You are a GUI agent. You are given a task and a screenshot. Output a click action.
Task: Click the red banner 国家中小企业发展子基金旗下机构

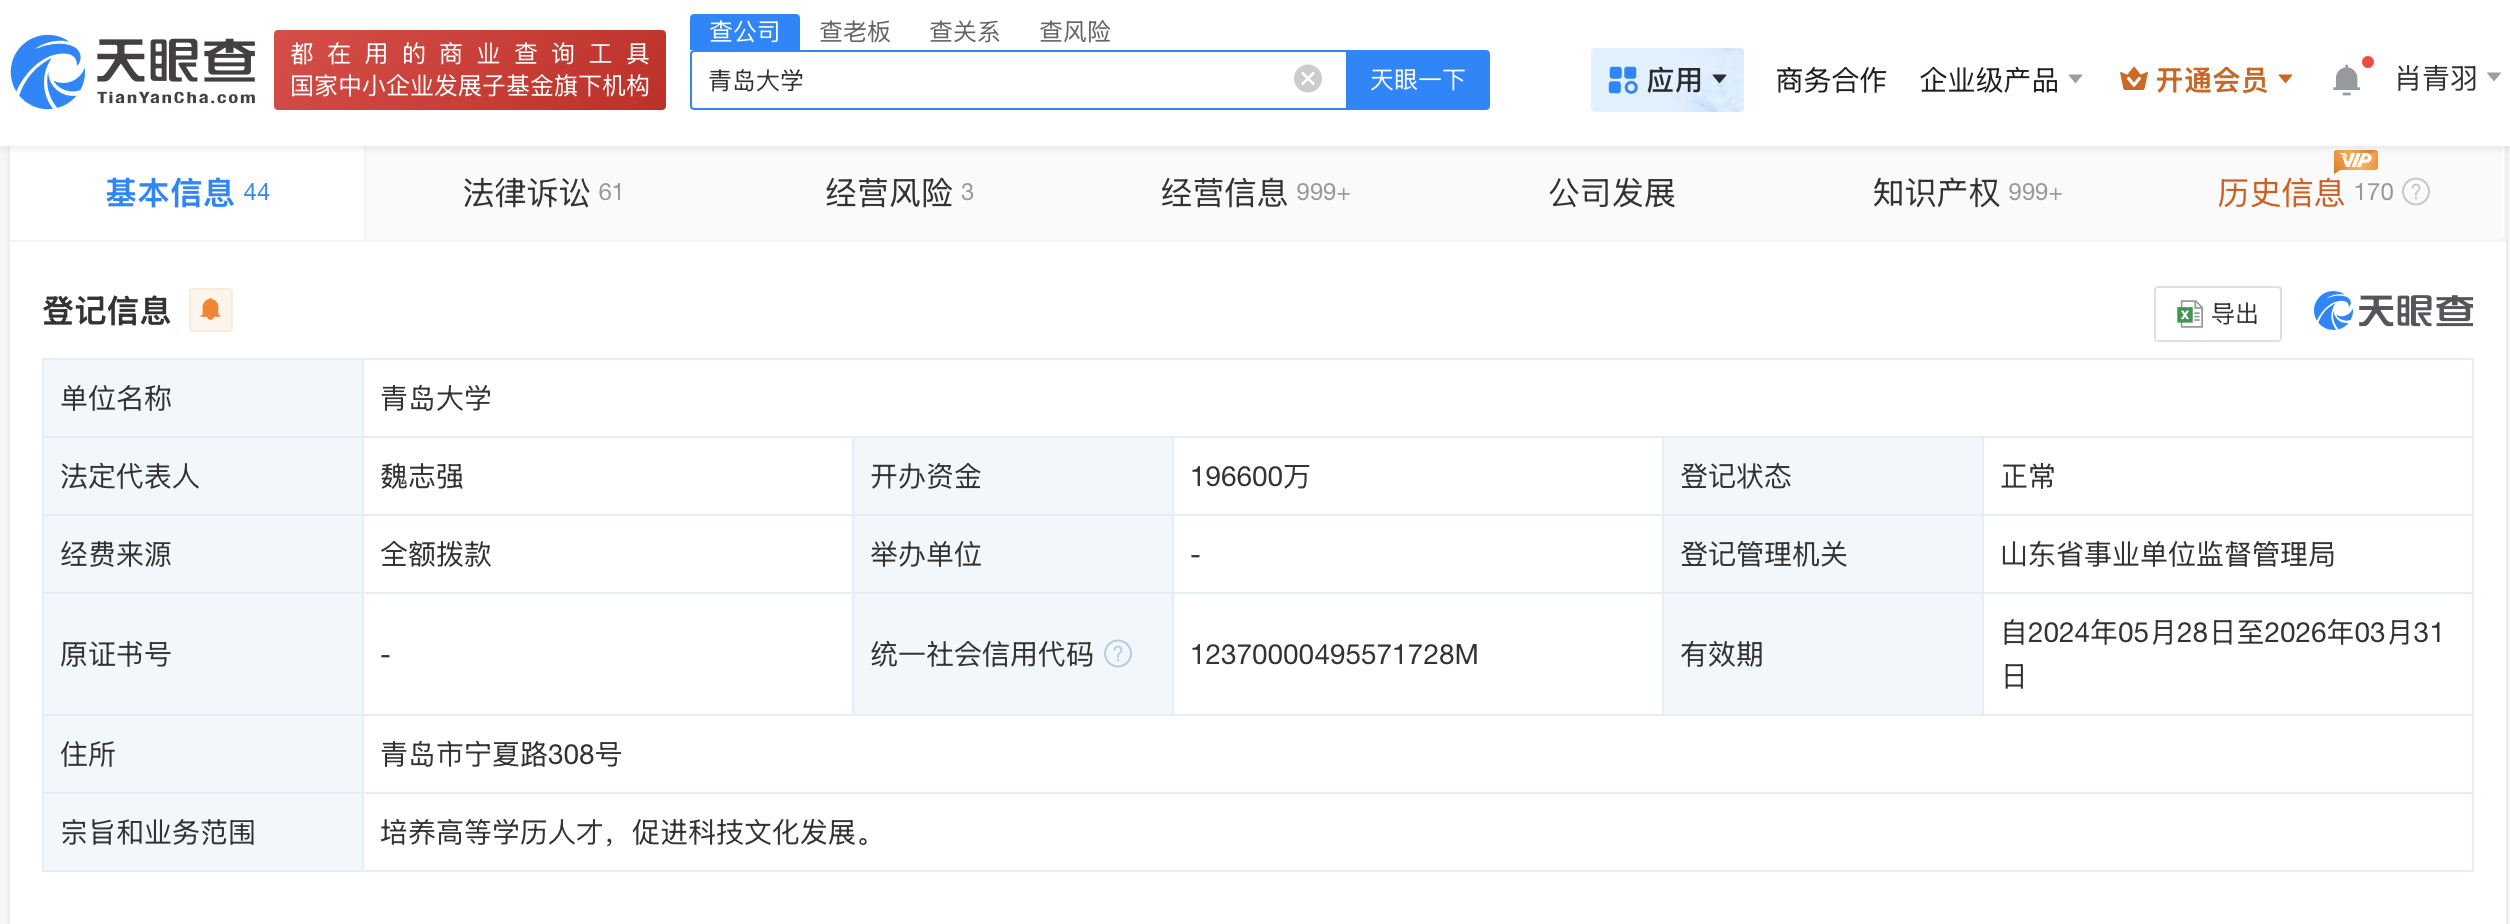470,70
